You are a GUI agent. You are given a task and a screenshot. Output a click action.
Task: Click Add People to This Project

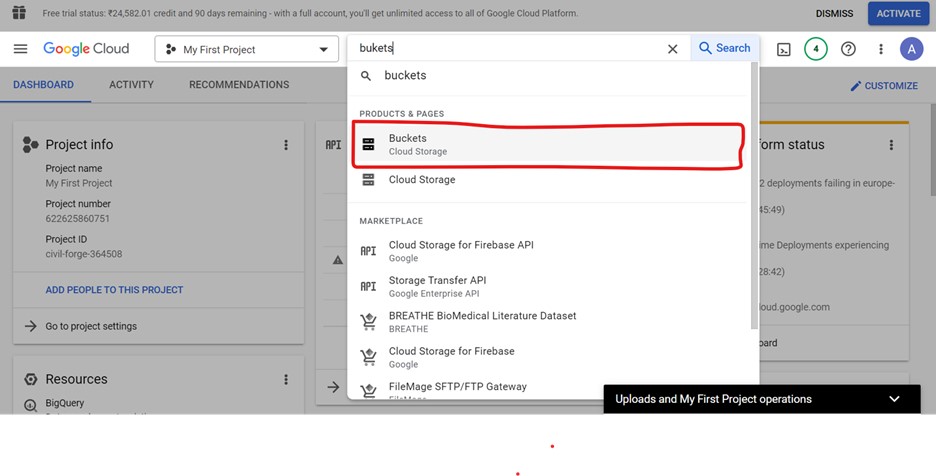(114, 290)
